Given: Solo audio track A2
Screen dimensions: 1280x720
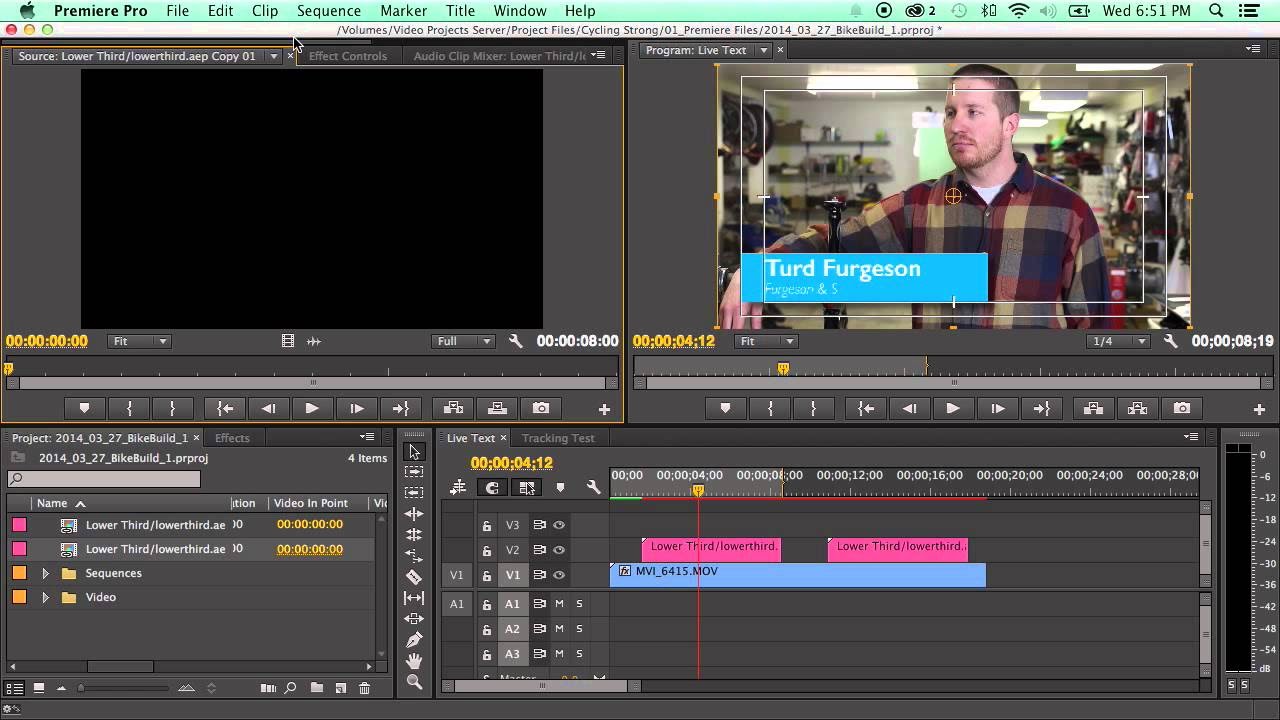Looking at the screenshot, I should tap(578, 629).
